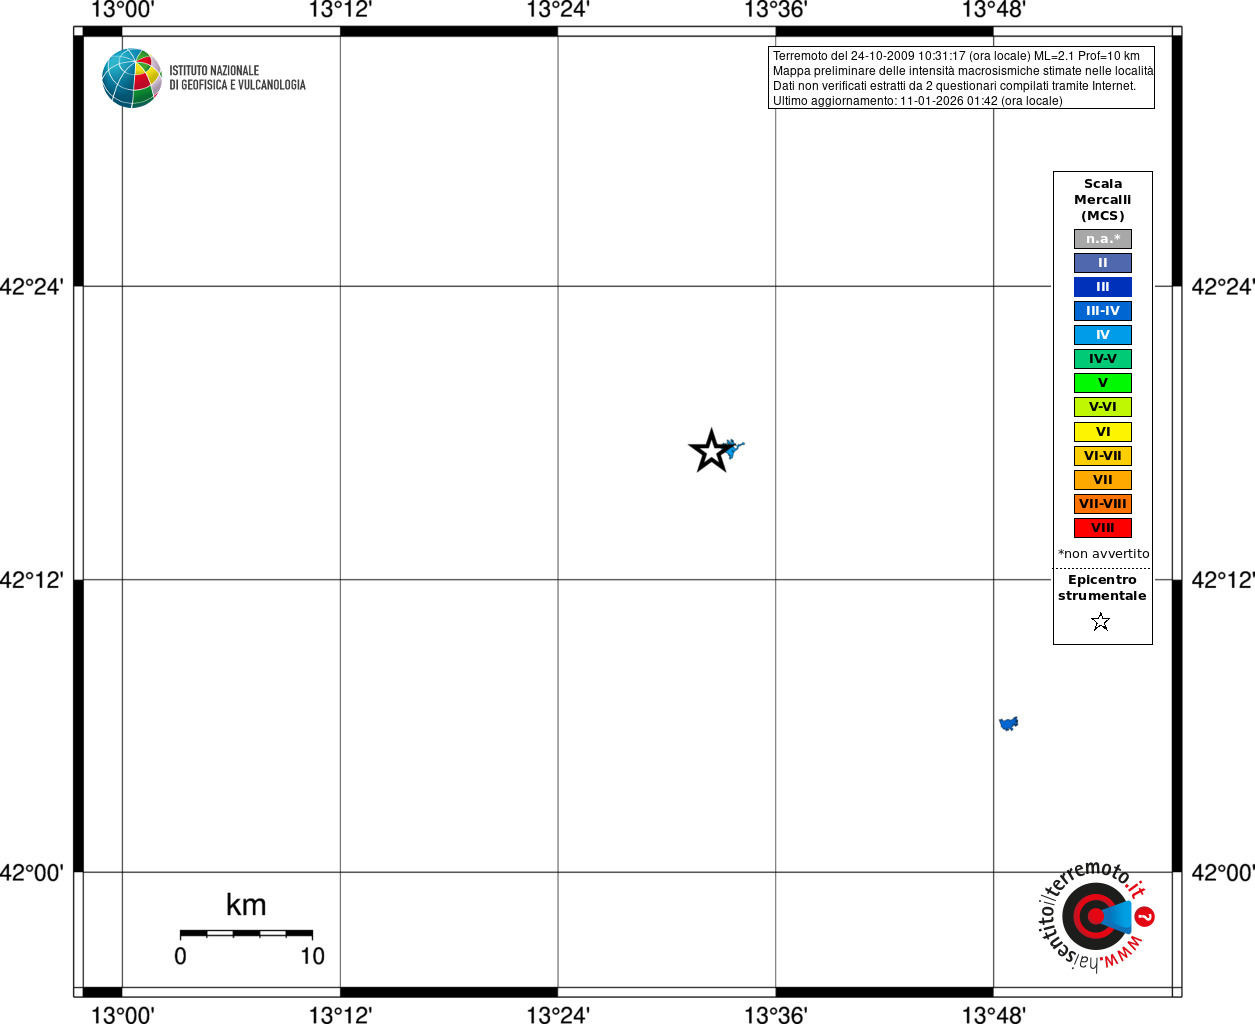1255x1024 pixels.
Task: Click the right 42°12' latitude label
Action: [x=1223, y=580]
